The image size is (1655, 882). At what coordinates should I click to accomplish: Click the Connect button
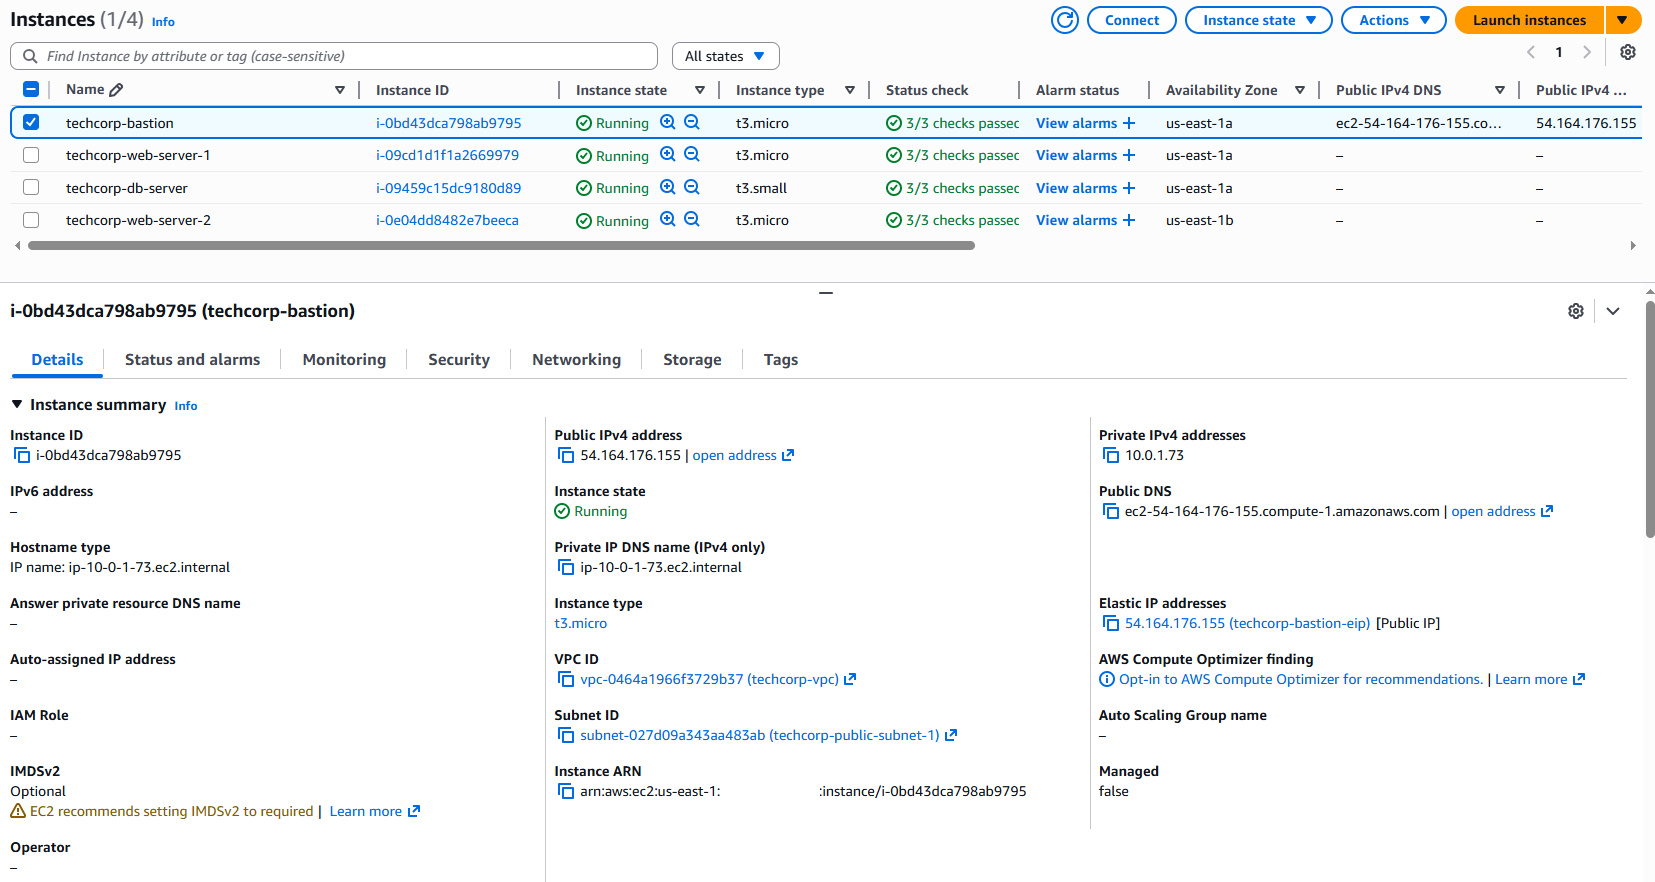pos(1131,20)
